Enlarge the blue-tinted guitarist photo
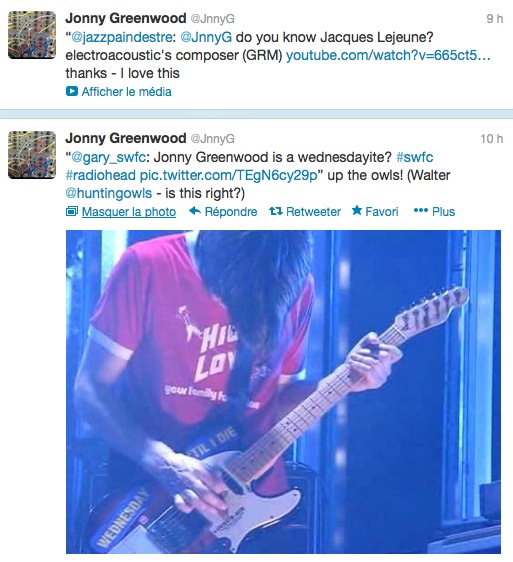513x562 pixels. click(x=283, y=392)
